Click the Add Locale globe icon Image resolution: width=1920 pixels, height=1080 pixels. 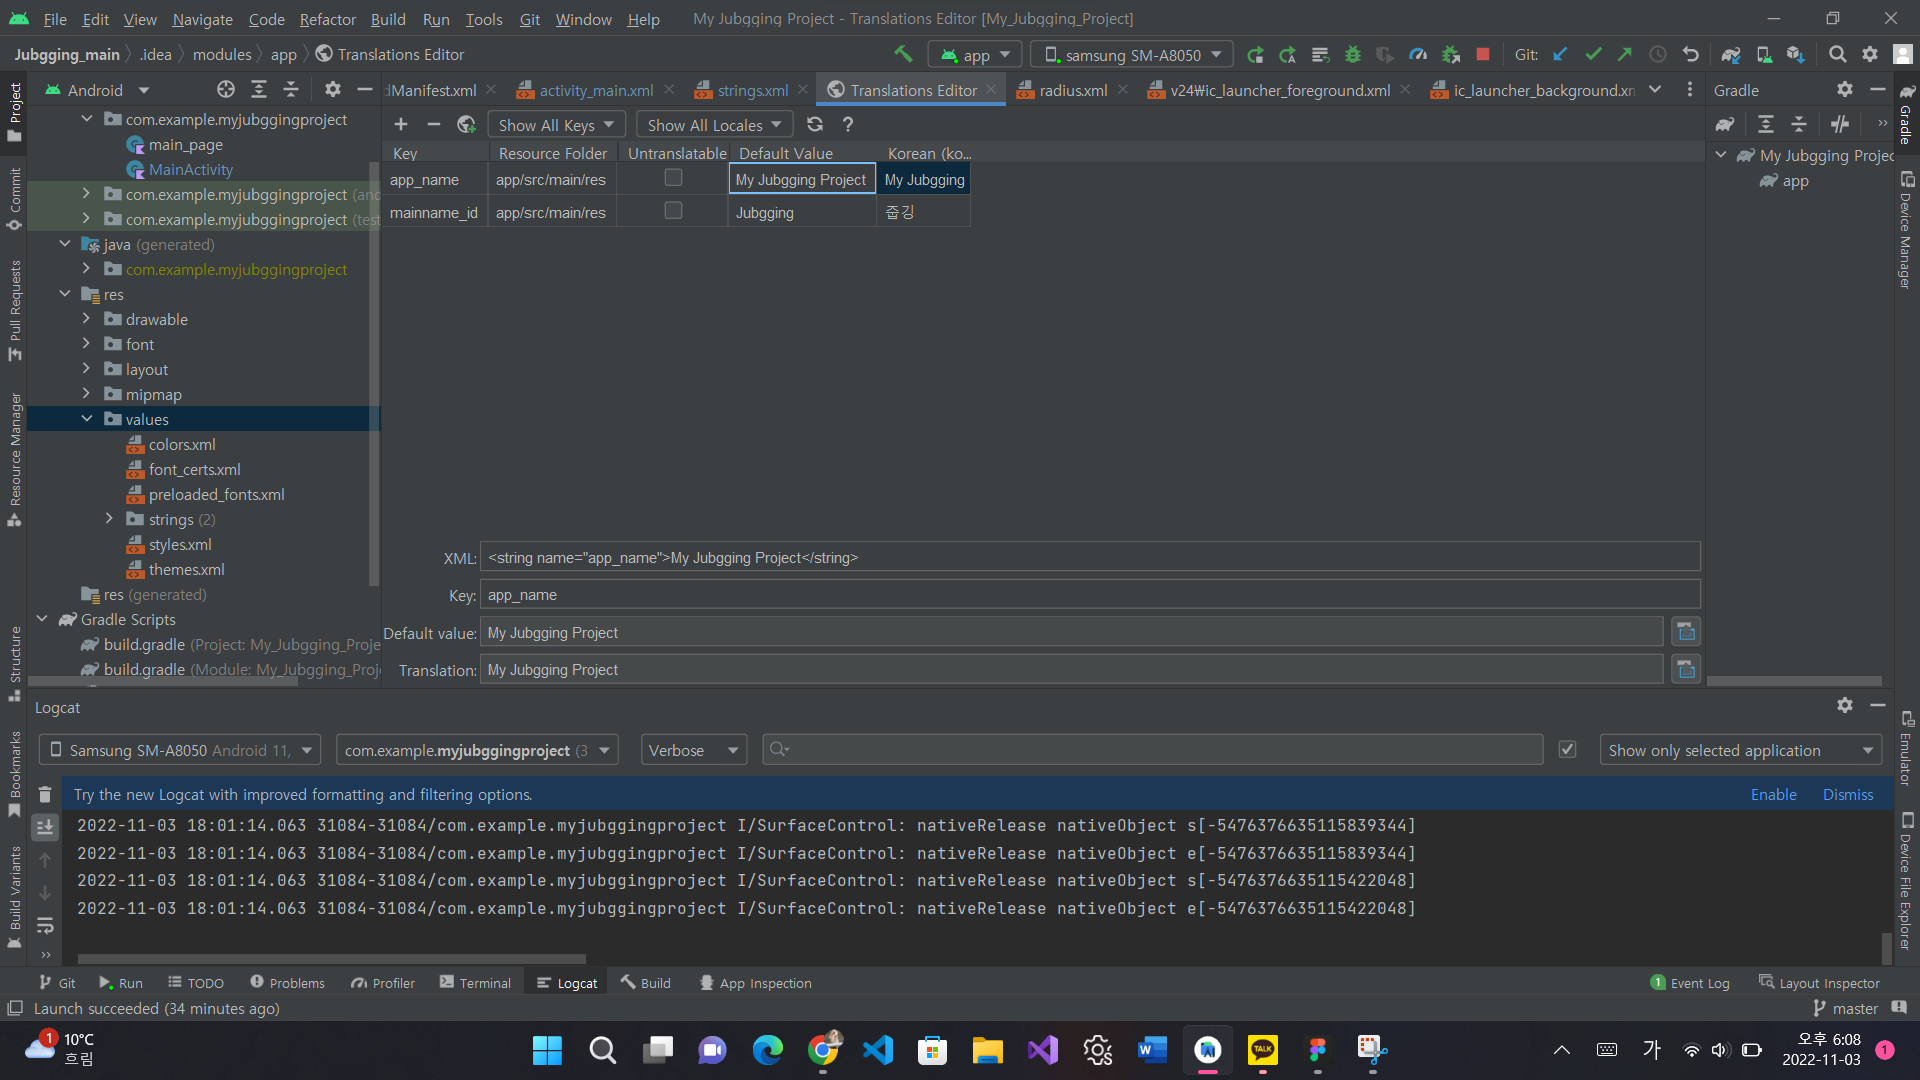click(466, 124)
